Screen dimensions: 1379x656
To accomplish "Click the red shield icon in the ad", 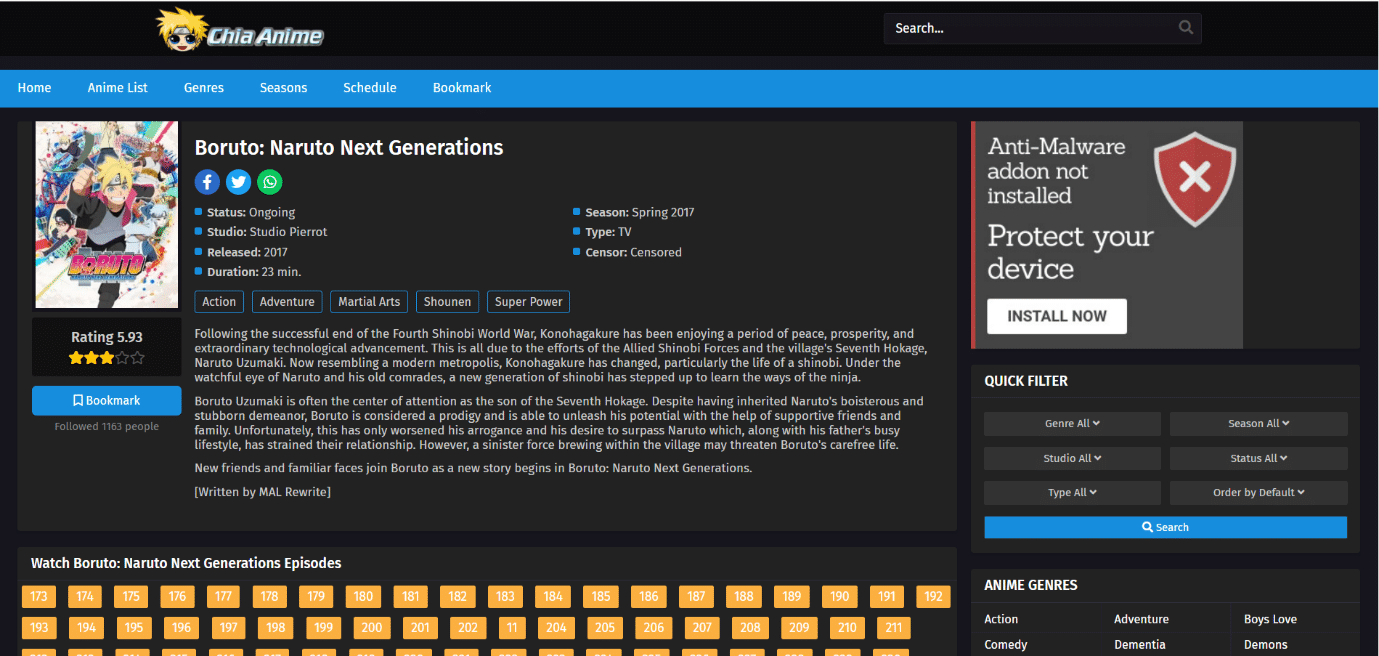I will pyautogui.click(x=1195, y=180).
